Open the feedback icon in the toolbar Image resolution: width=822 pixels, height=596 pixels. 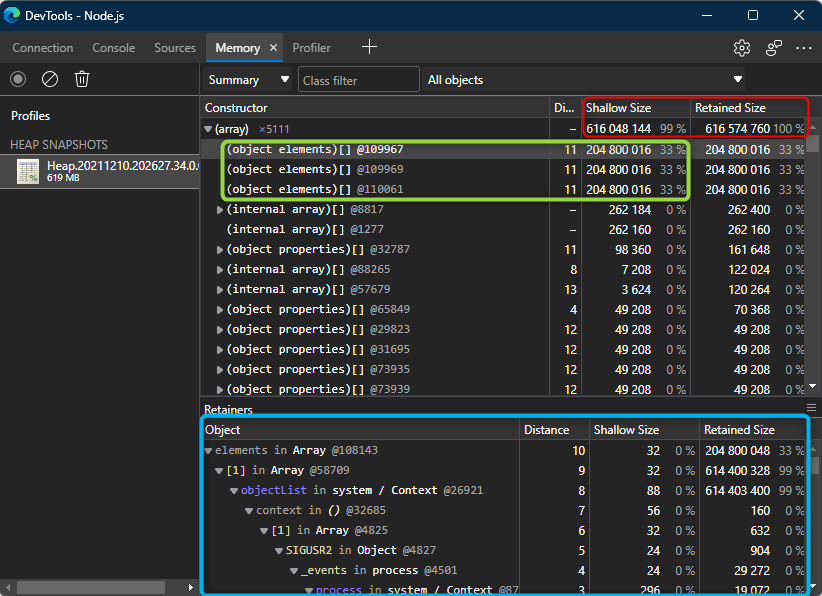(x=773, y=47)
